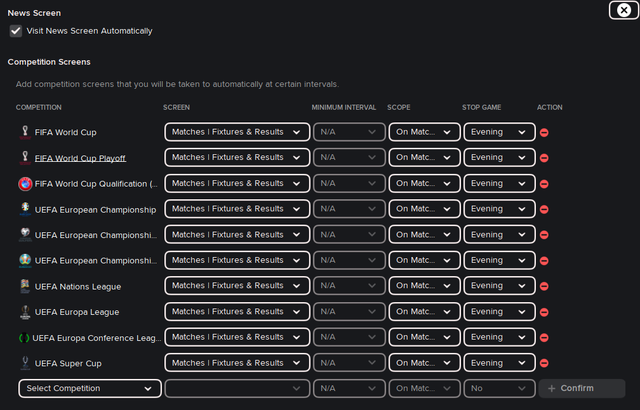
Task: Open the Stop Game 'No' dropdown
Action: tap(499, 388)
